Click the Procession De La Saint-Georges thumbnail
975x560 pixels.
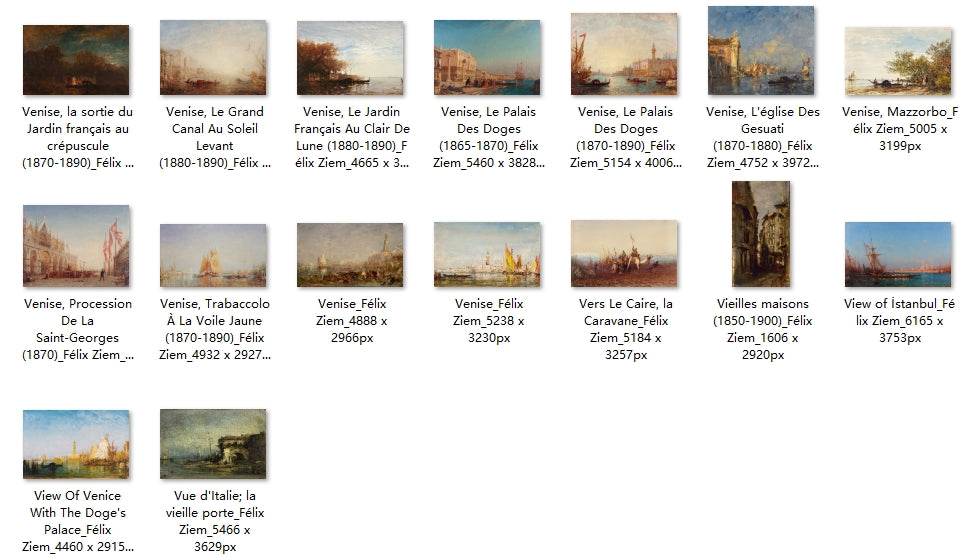point(76,246)
